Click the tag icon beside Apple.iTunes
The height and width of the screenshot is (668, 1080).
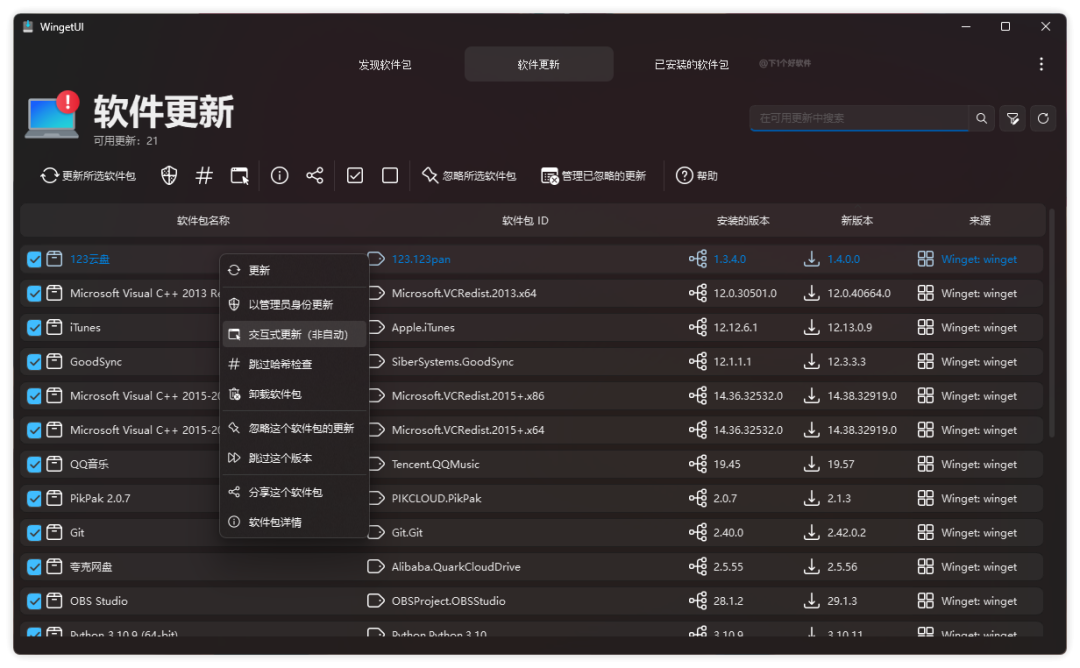point(375,327)
